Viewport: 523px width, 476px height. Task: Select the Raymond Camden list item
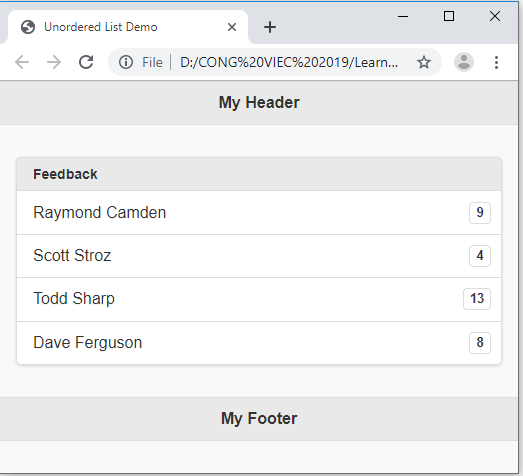point(259,212)
